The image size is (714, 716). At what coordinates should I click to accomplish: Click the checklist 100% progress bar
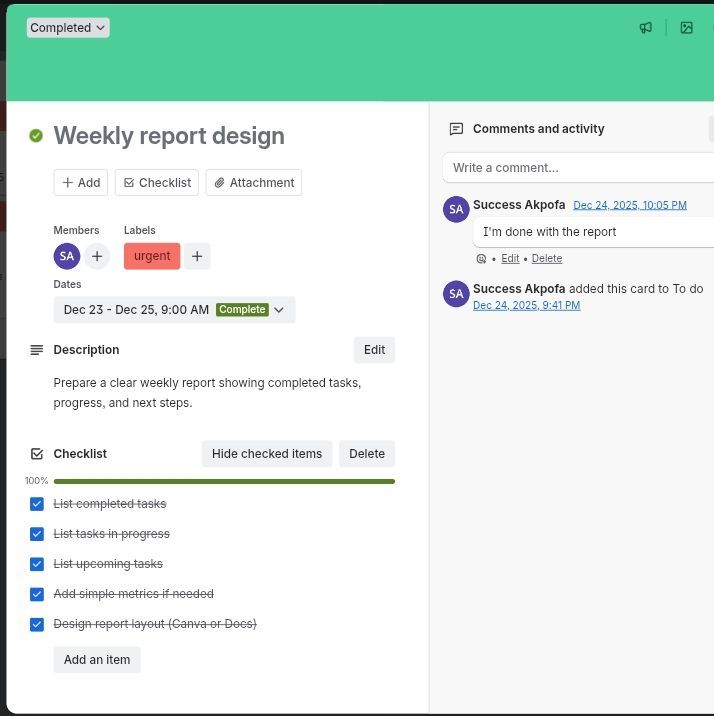coord(224,481)
